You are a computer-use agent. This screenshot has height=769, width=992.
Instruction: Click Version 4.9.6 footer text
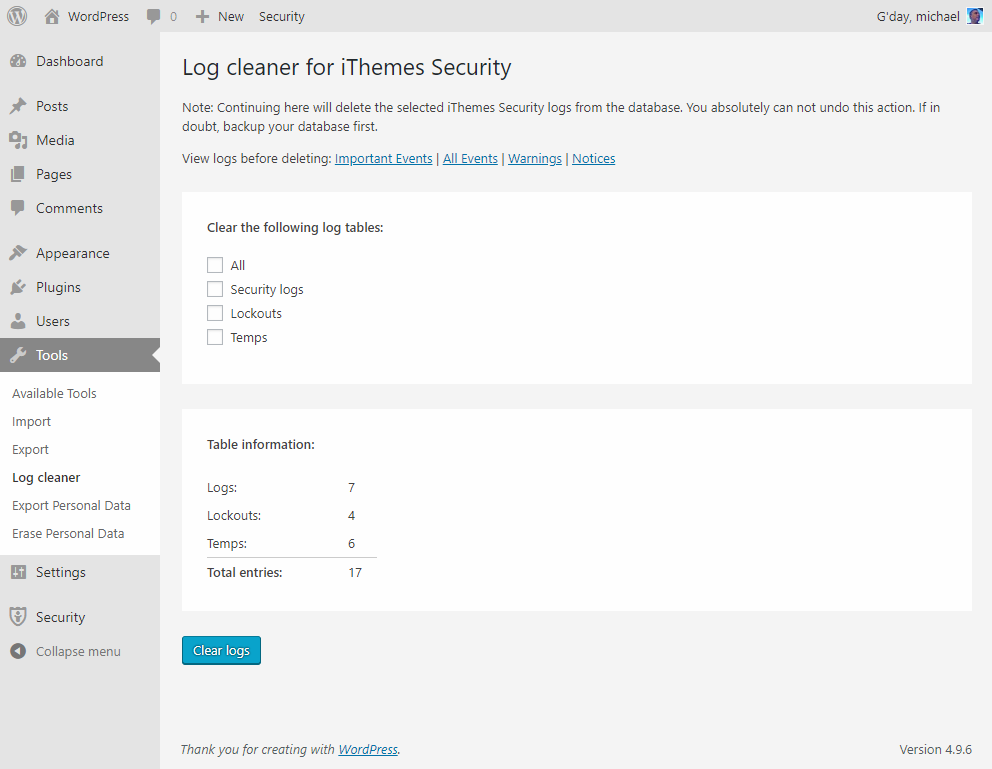(x=936, y=749)
